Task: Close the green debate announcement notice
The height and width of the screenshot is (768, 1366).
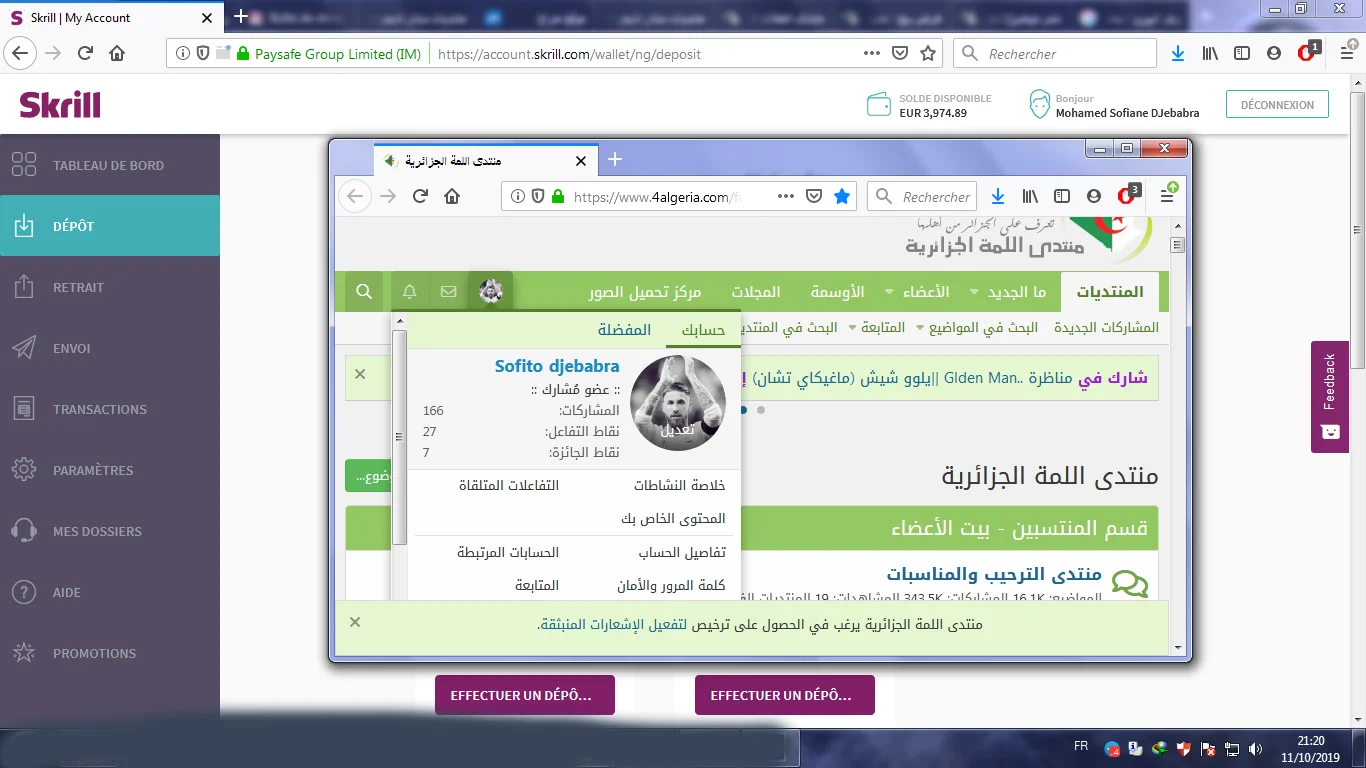Action: [360, 374]
